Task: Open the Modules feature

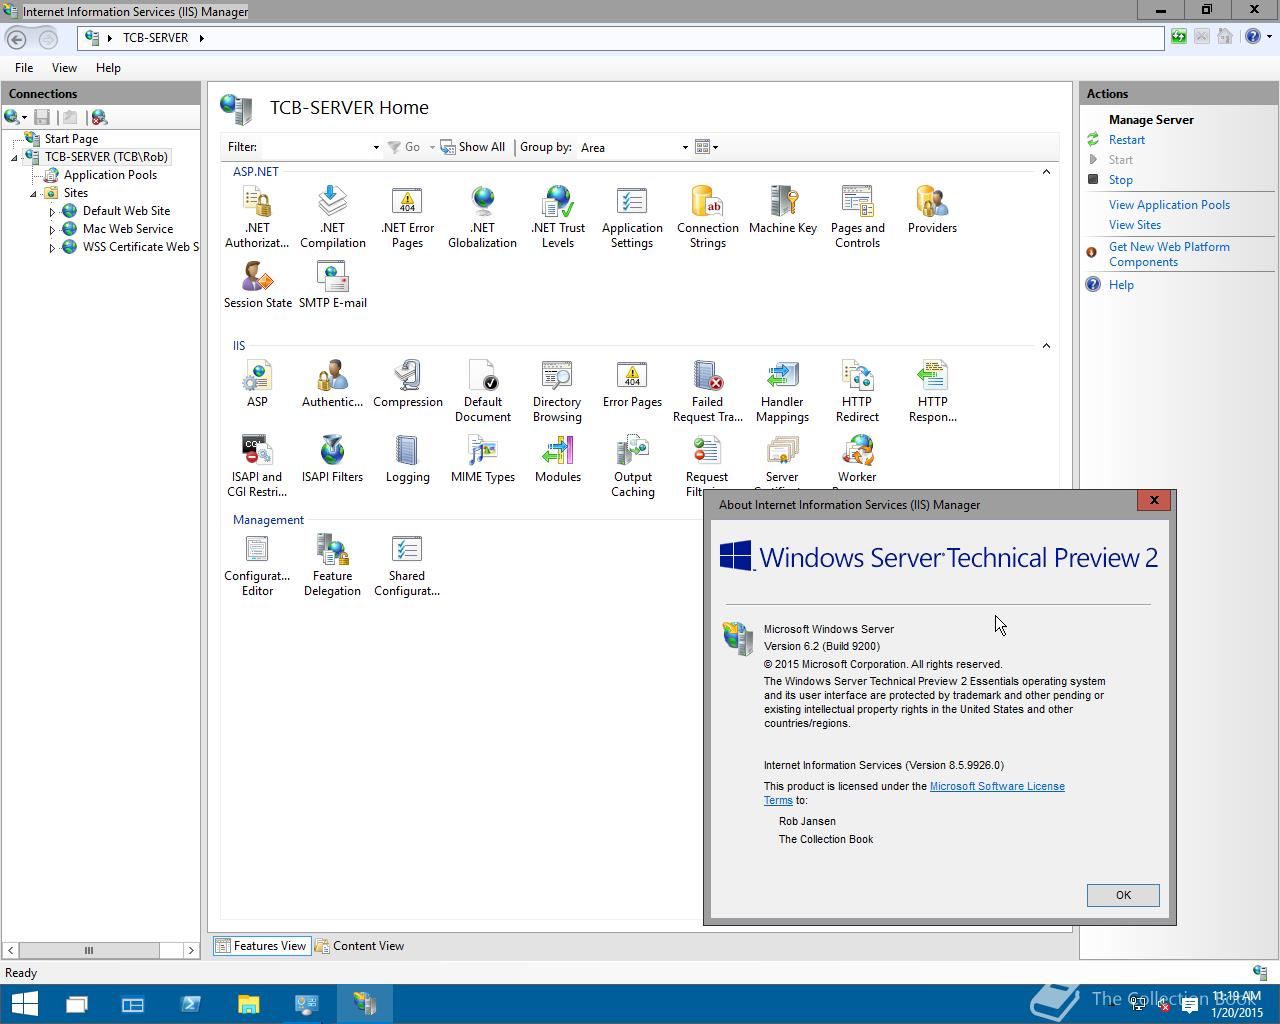Action: point(557,459)
